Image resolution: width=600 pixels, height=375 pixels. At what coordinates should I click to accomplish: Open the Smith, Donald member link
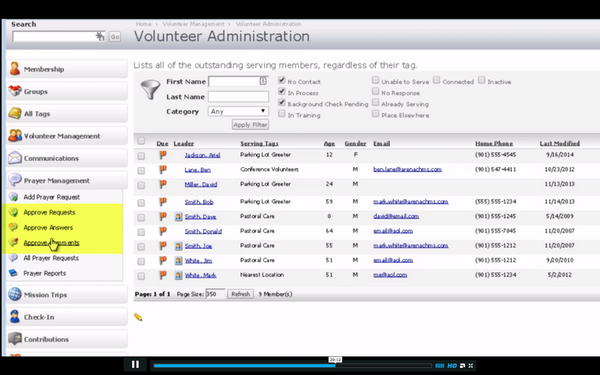point(203,232)
